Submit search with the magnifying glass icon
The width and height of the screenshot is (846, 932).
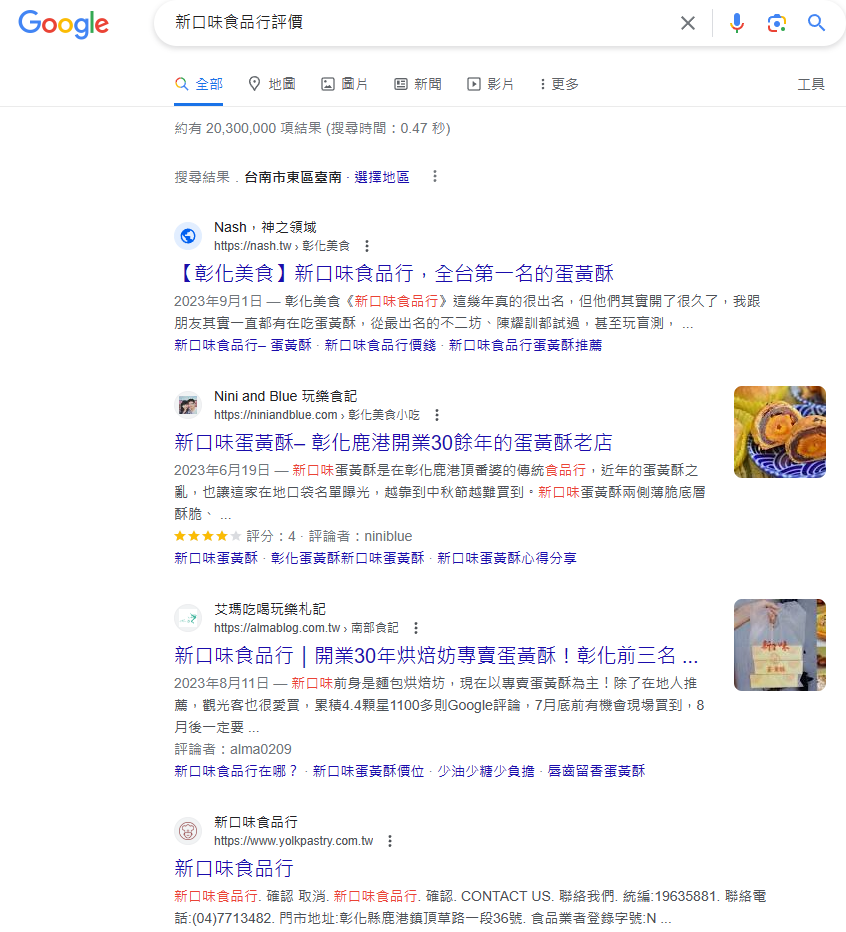click(x=816, y=23)
